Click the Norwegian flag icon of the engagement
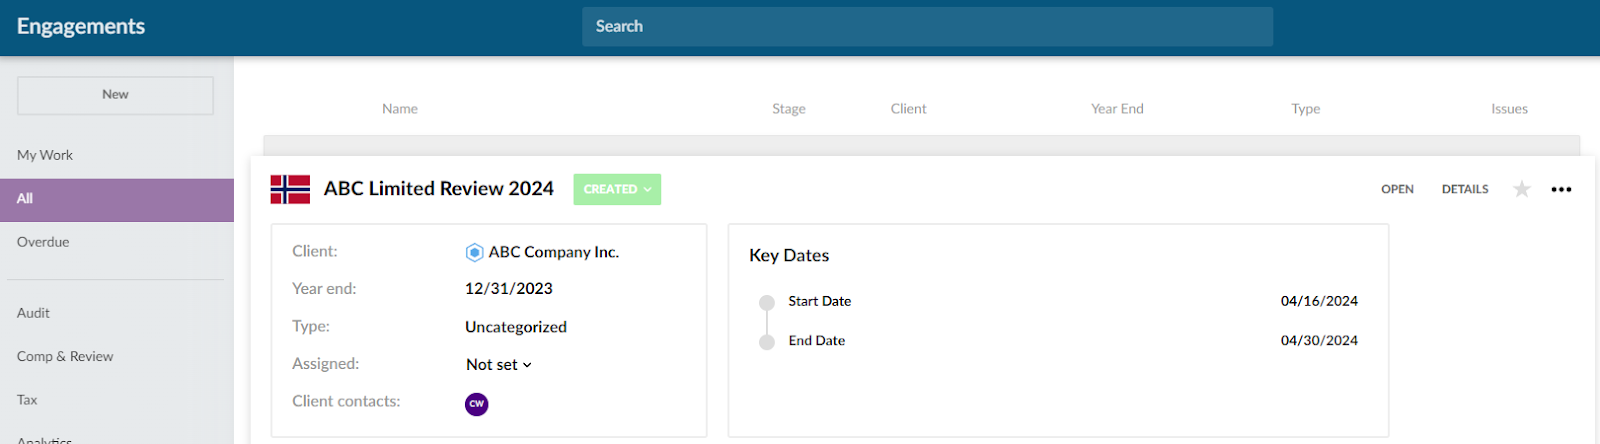Screen dimensions: 1600x444 point(290,189)
